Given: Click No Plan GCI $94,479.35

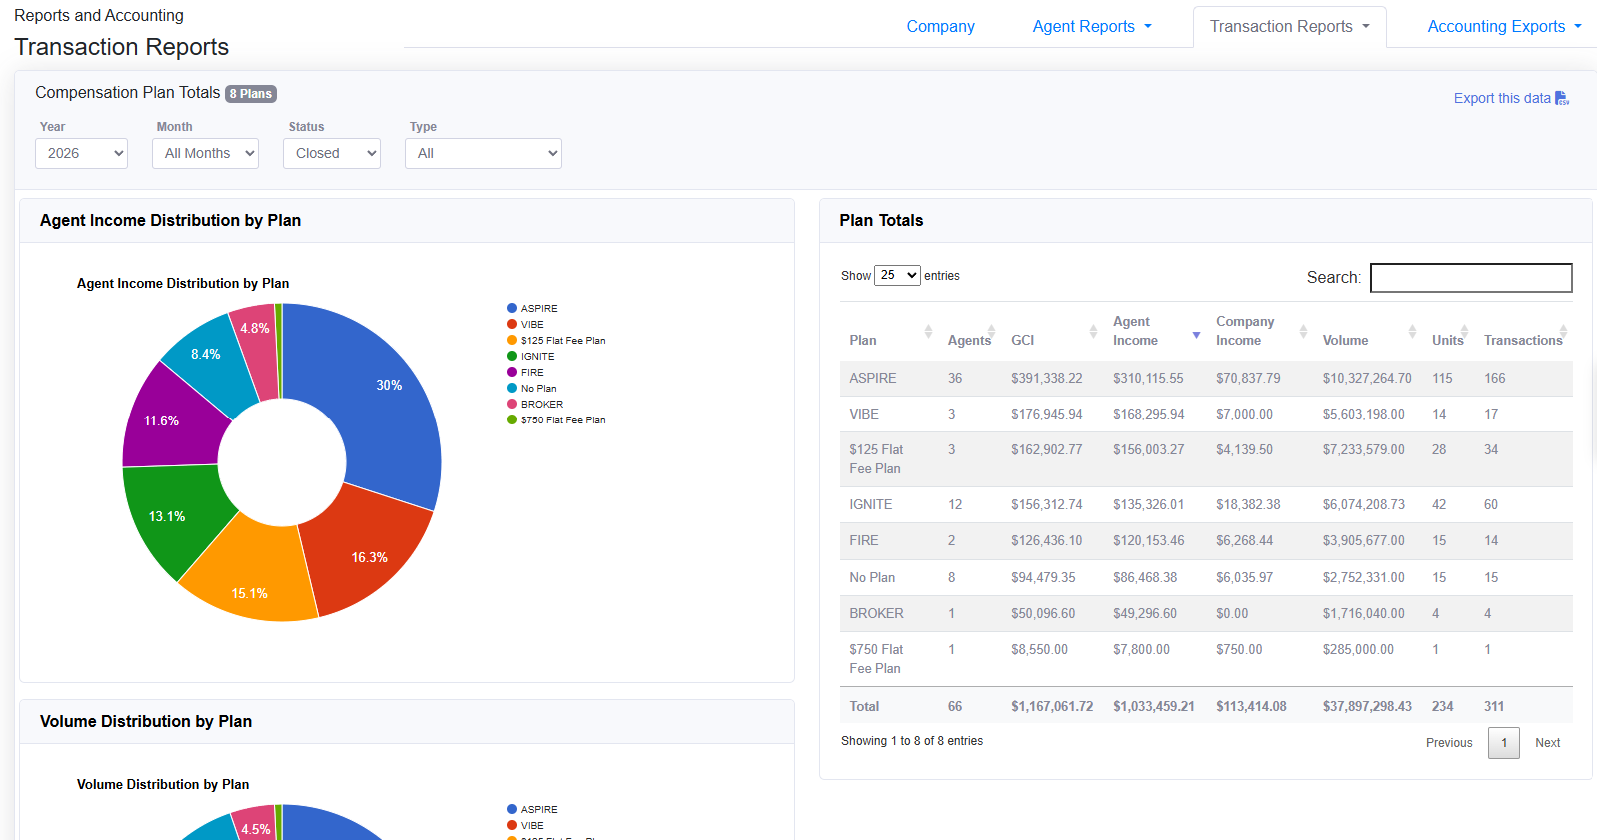Looking at the screenshot, I should (x=1043, y=577).
